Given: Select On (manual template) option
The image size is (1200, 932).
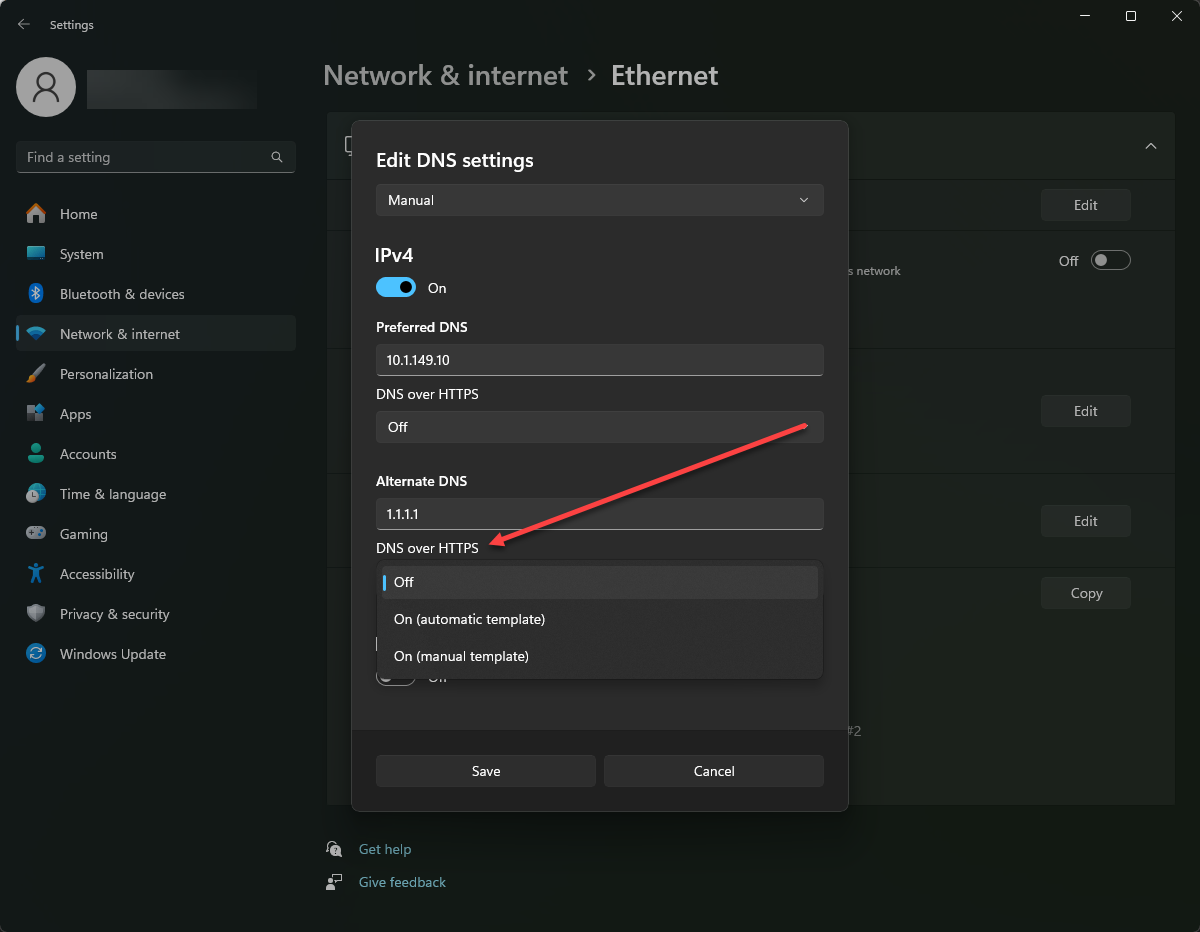Looking at the screenshot, I should 461,656.
